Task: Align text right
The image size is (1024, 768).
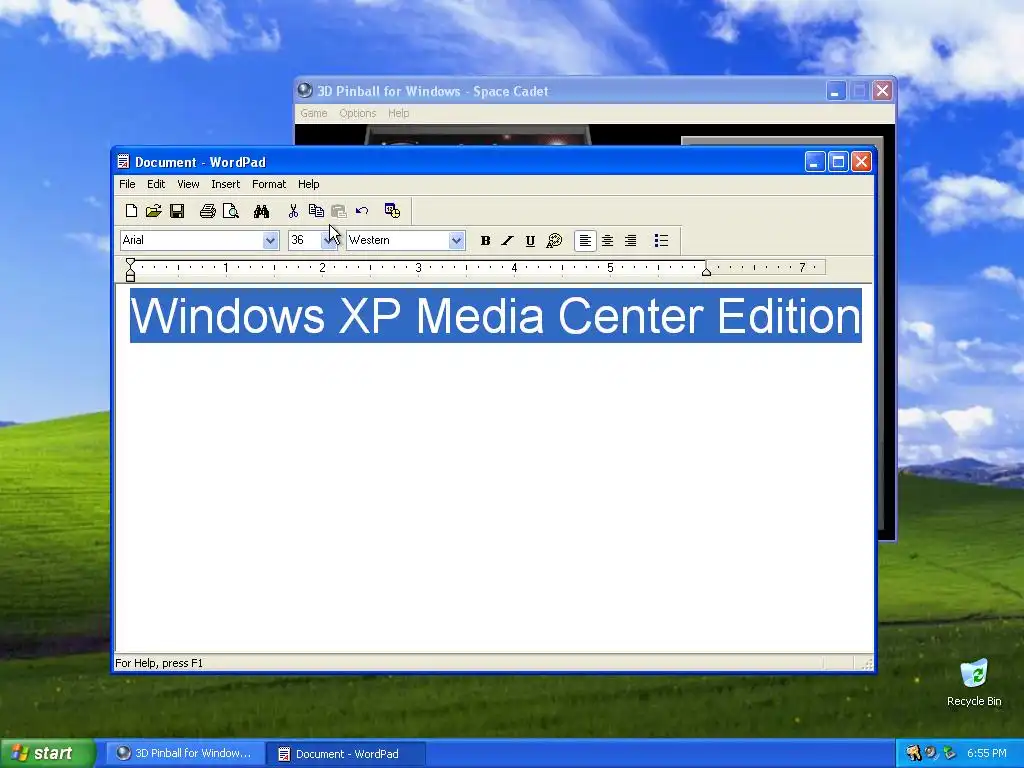Action: tap(630, 241)
